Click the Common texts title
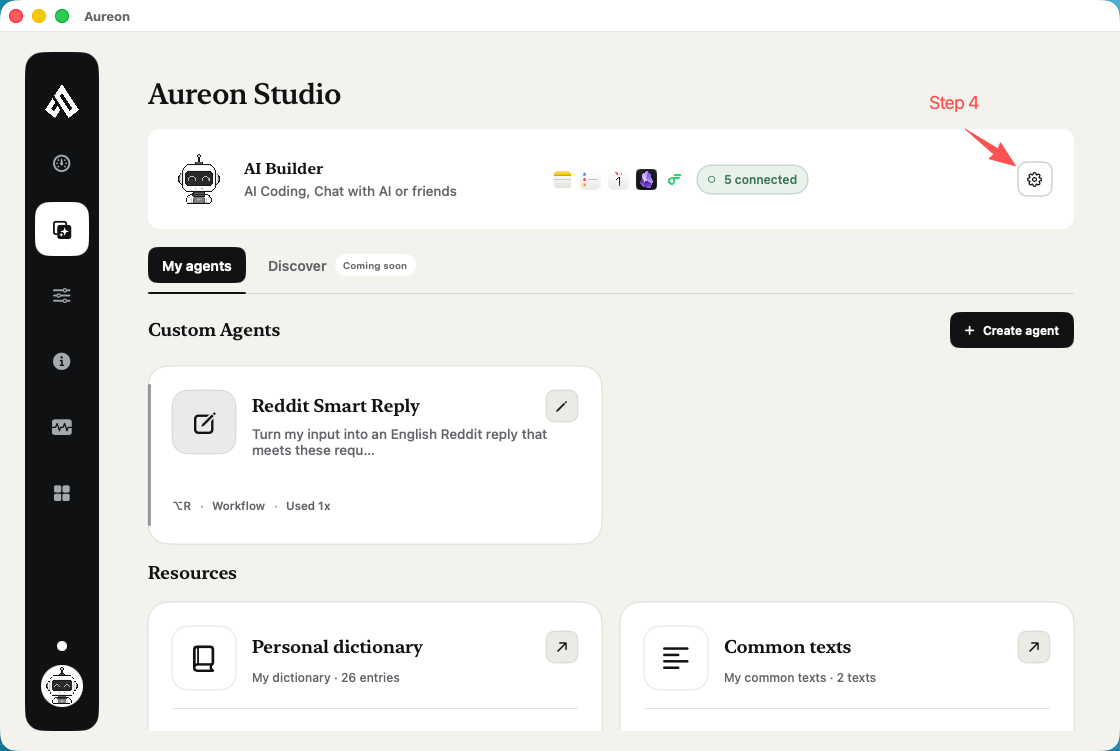The image size is (1120, 751). tap(787, 647)
